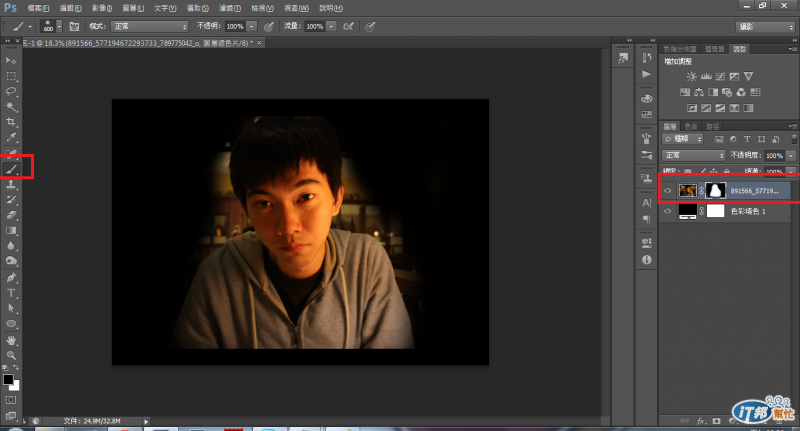The image size is (800, 431).
Task: Select the Crop tool
Action: click(11, 122)
